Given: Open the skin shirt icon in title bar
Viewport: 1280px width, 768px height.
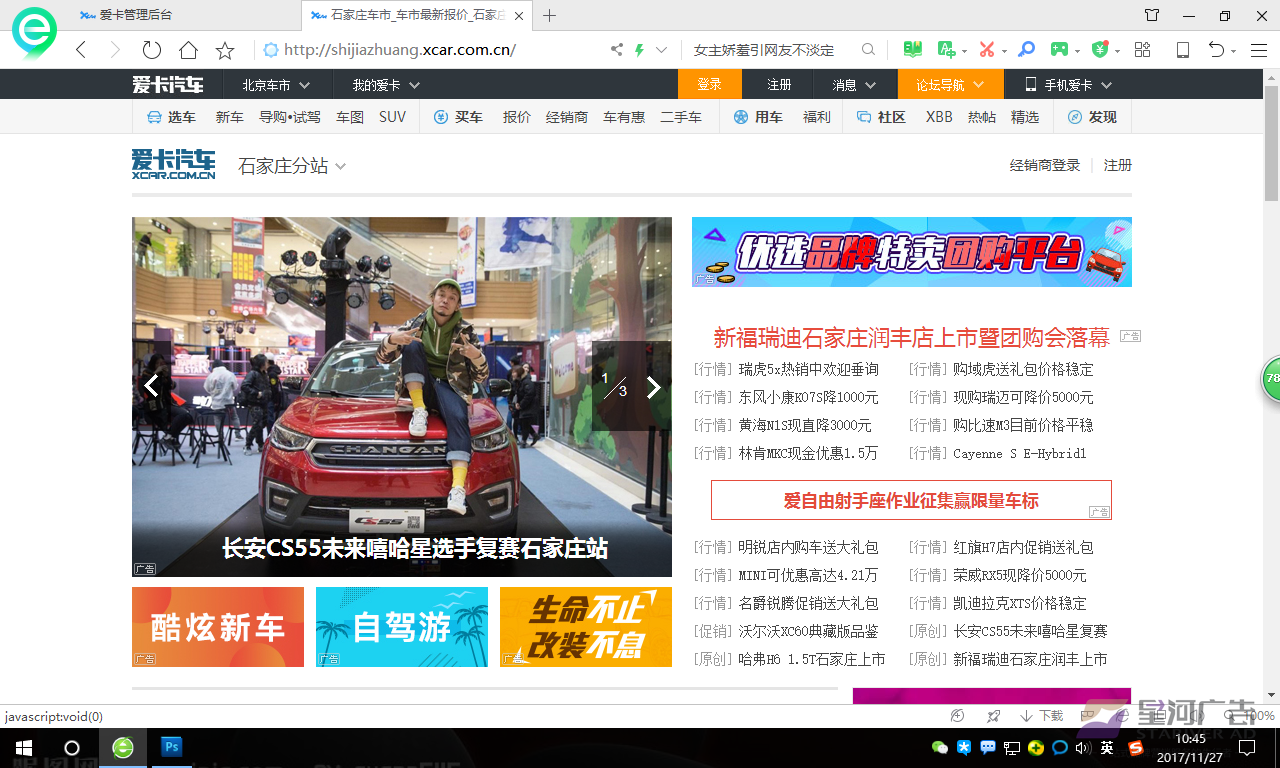Looking at the screenshot, I should 1152,15.
